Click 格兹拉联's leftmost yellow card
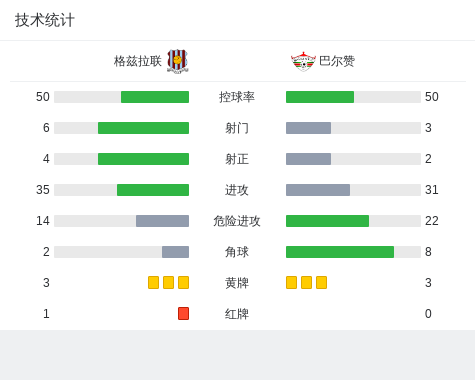Screen dimensions: 475x380 pyautogui.click(x=153, y=283)
